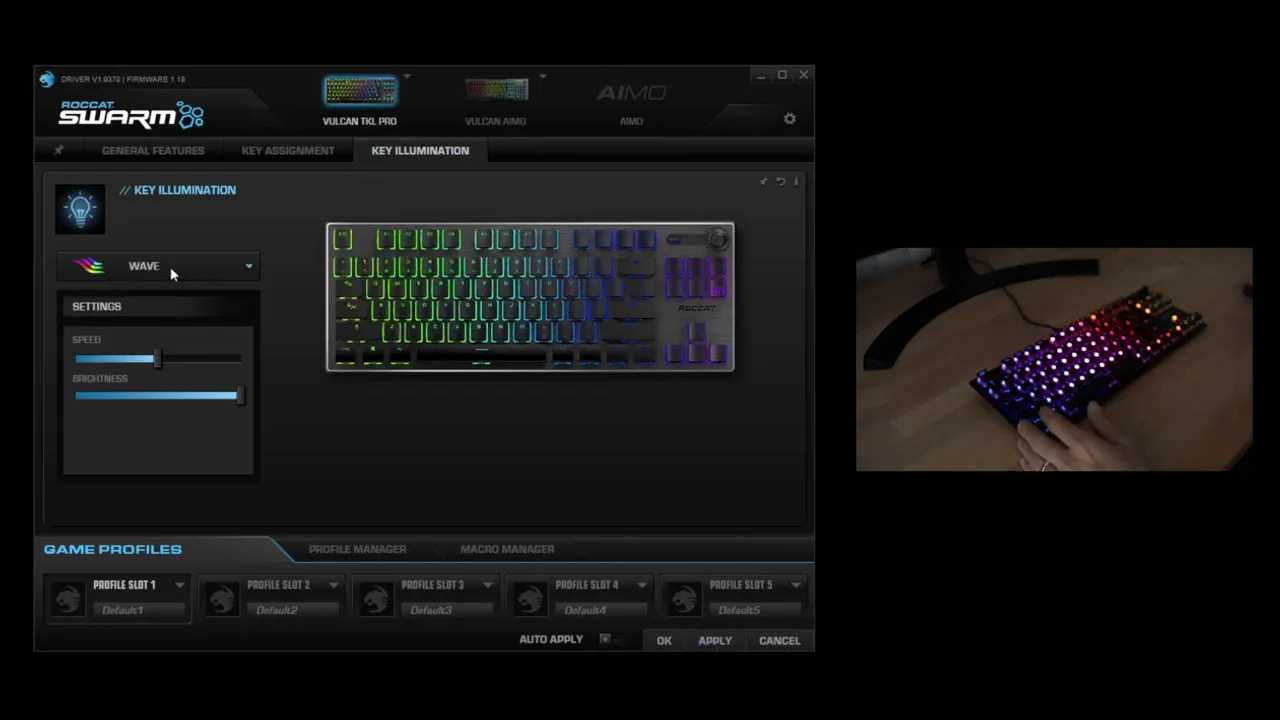The height and width of the screenshot is (720, 1280).
Task: Switch to the General Features tab
Action: click(x=153, y=151)
